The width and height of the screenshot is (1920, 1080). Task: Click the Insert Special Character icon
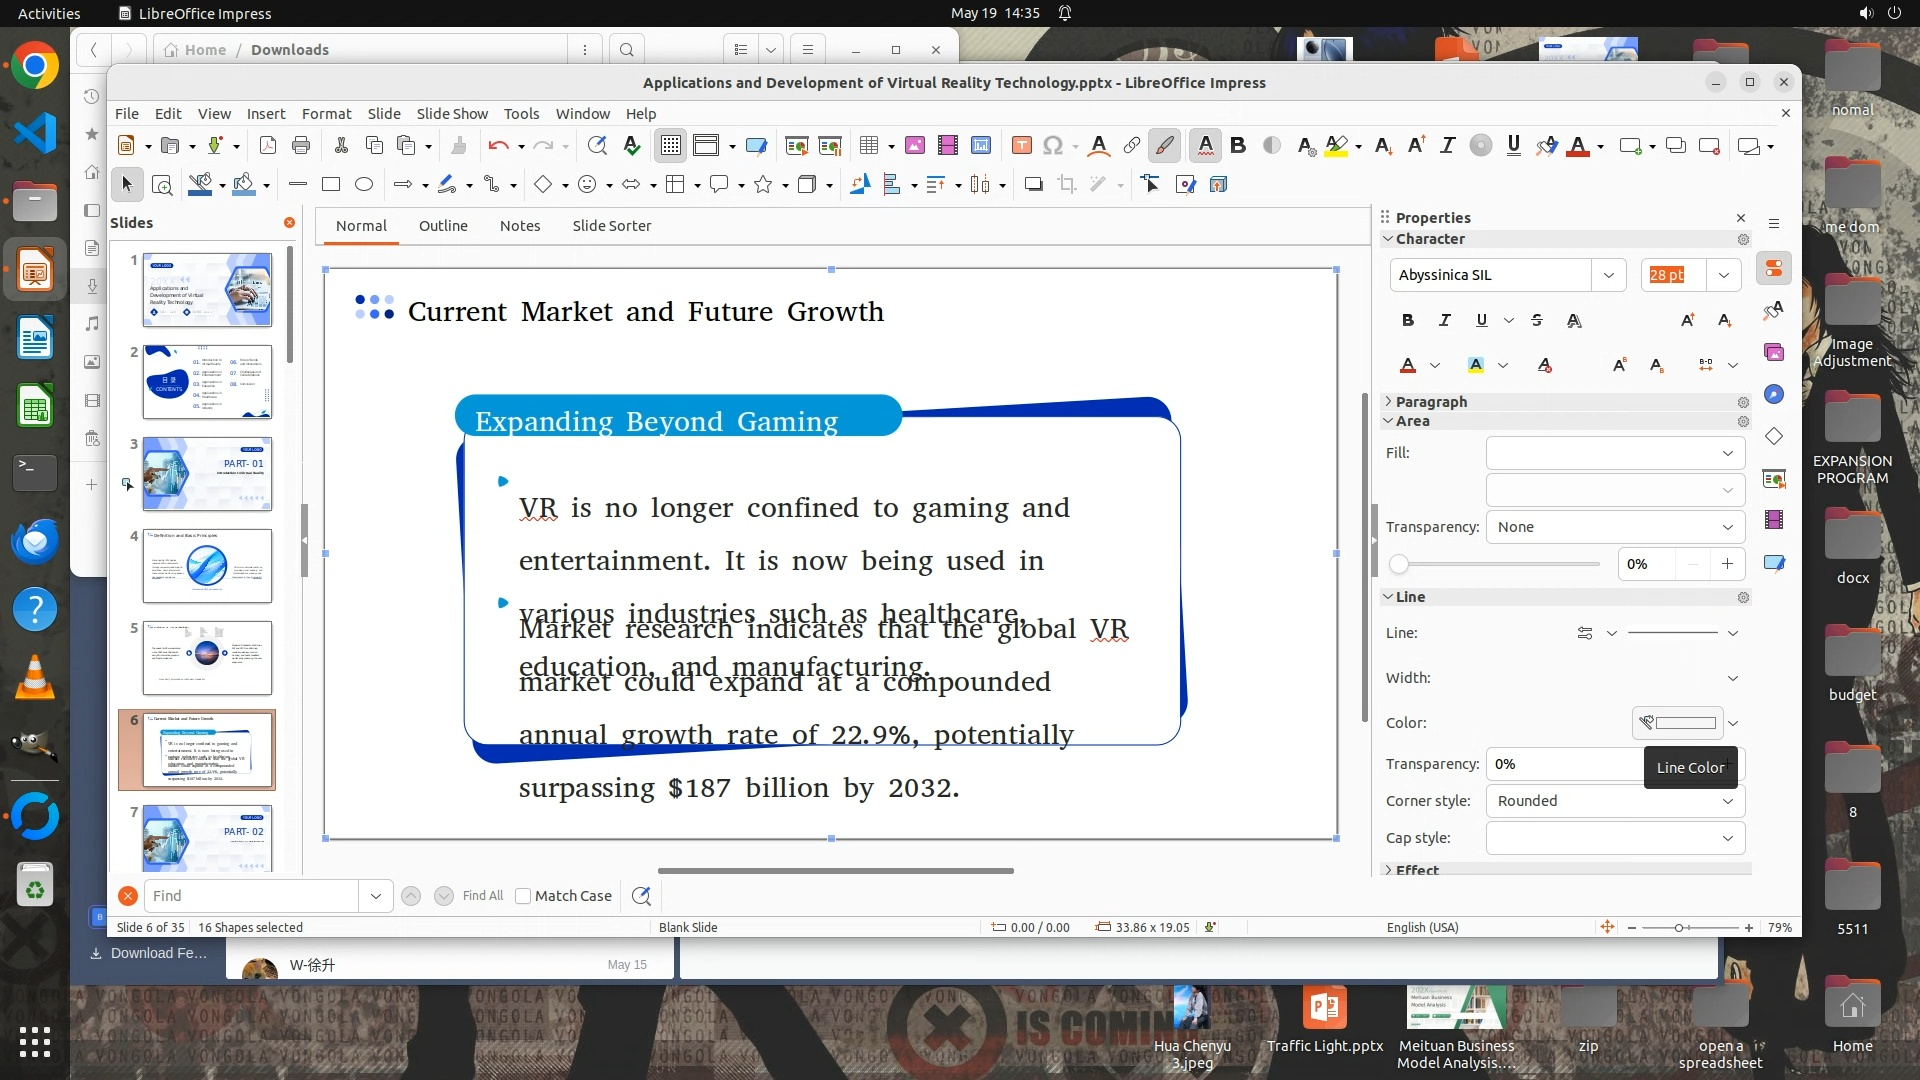1052,146
